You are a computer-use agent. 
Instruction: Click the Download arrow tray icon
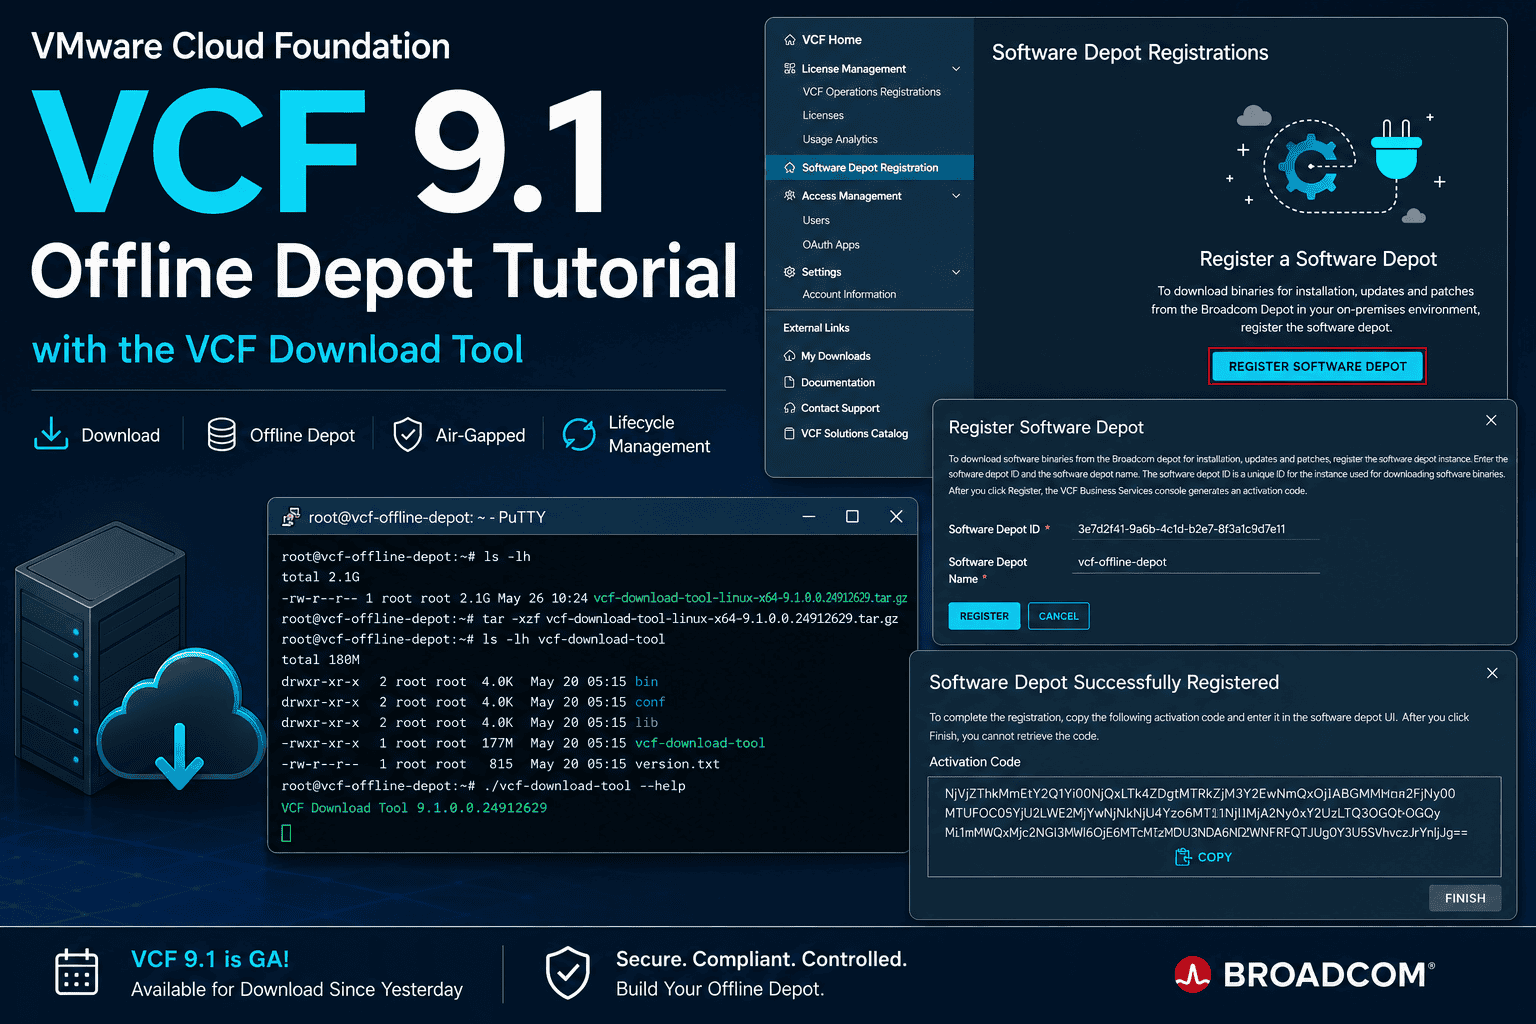coord(51,434)
